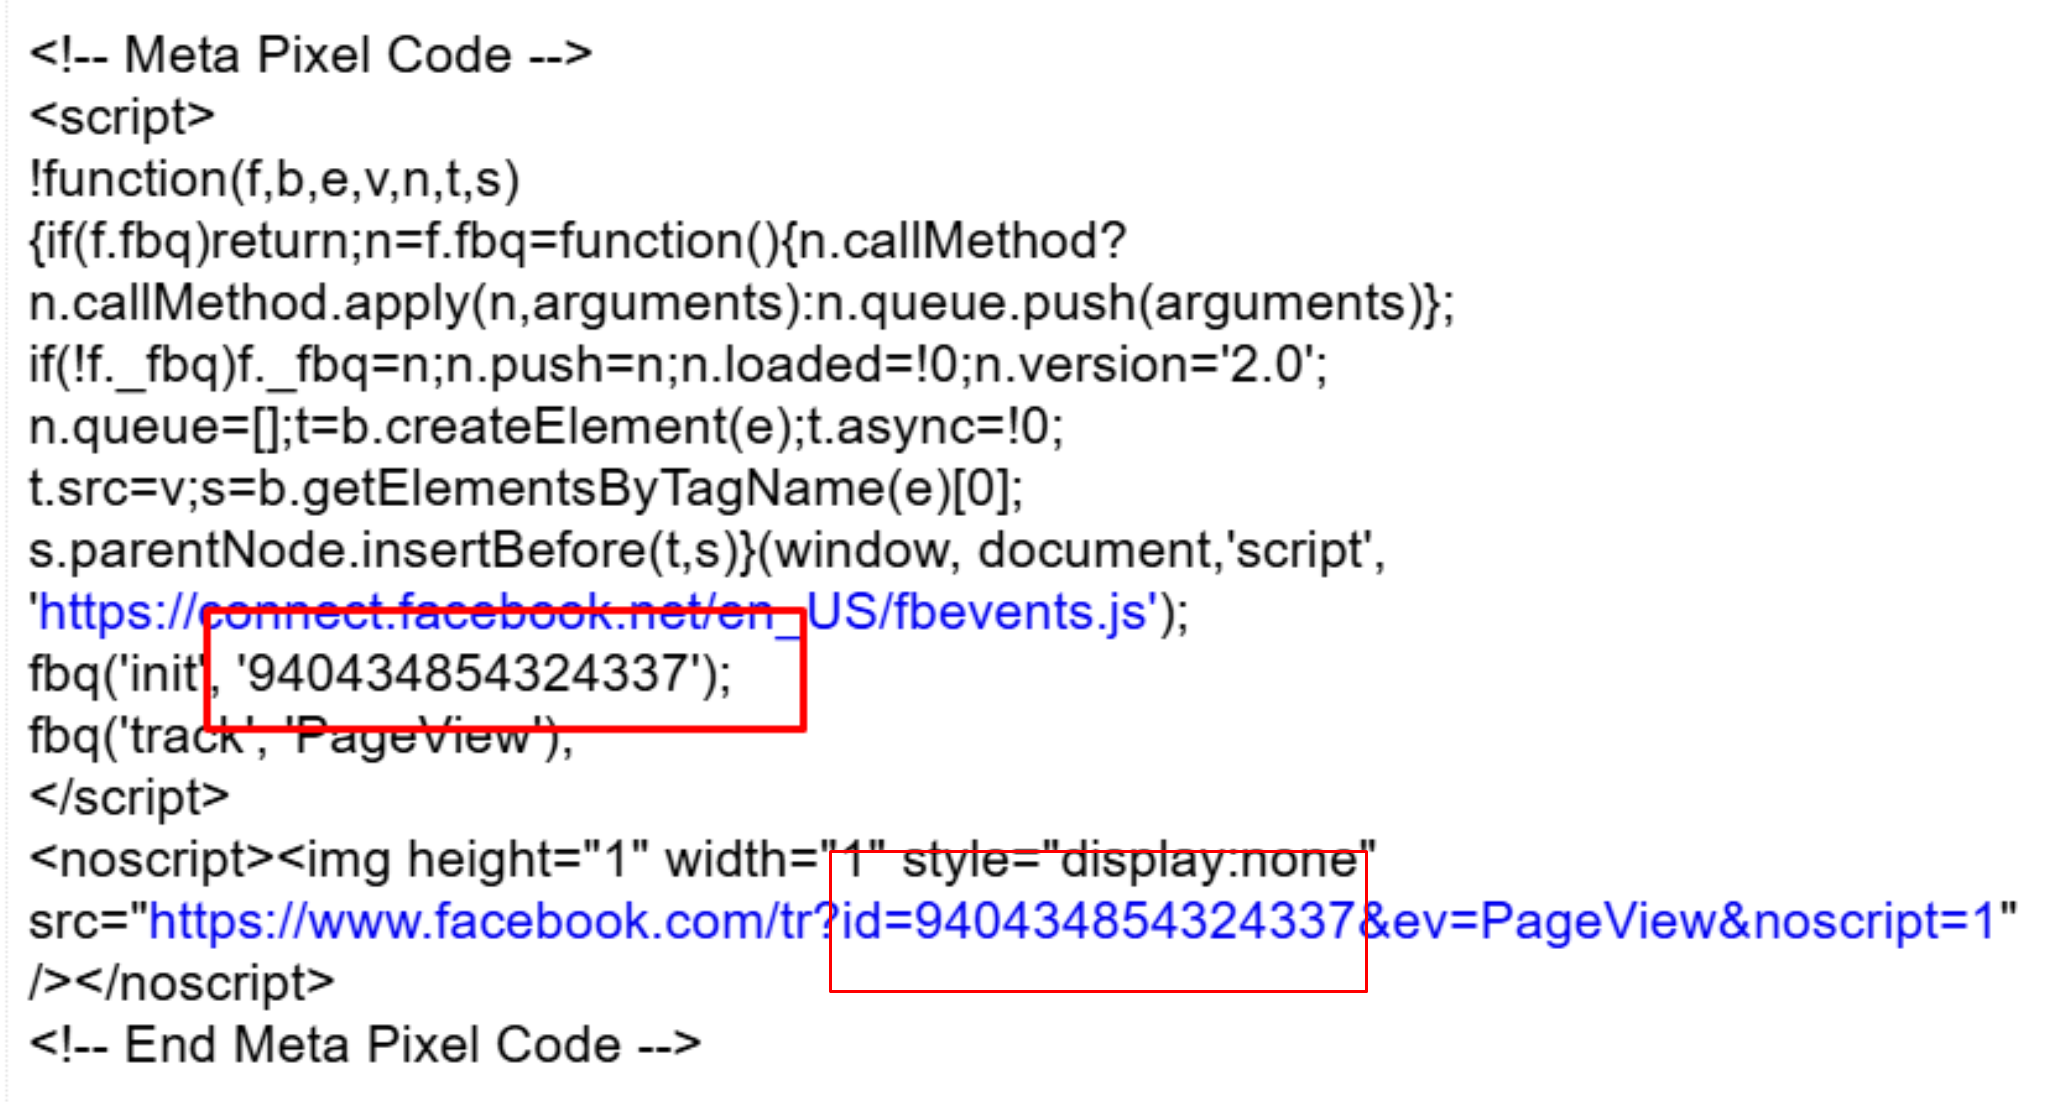
Task: Click the '<!-- Meta Pixel Code -->' comment line
Action: click(311, 55)
